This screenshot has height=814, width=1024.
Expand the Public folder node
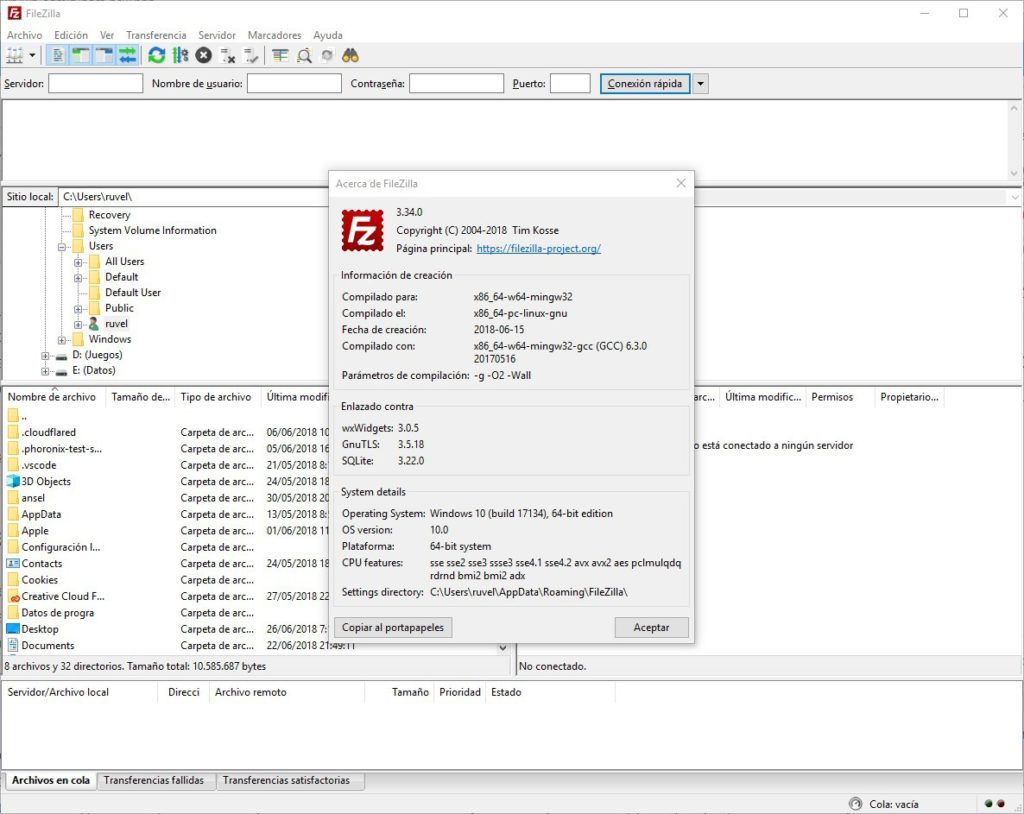[x=78, y=309]
